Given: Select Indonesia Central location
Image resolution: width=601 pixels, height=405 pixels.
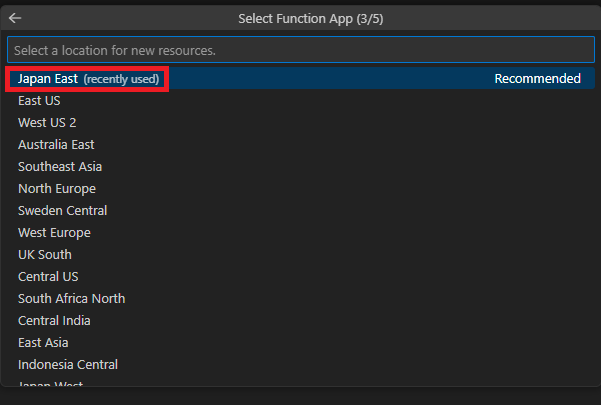Looking at the screenshot, I should [x=67, y=365].
